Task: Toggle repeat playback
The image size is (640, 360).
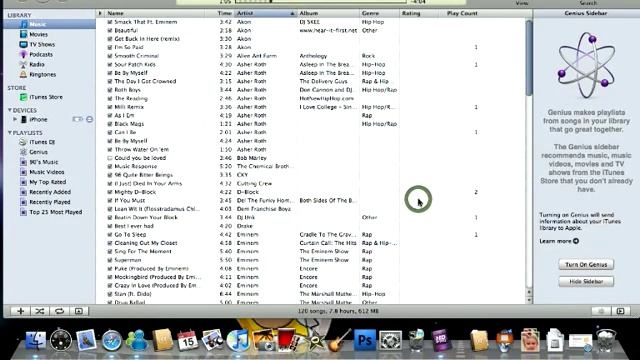Action: pyautogui.click(x=59, y=311)
